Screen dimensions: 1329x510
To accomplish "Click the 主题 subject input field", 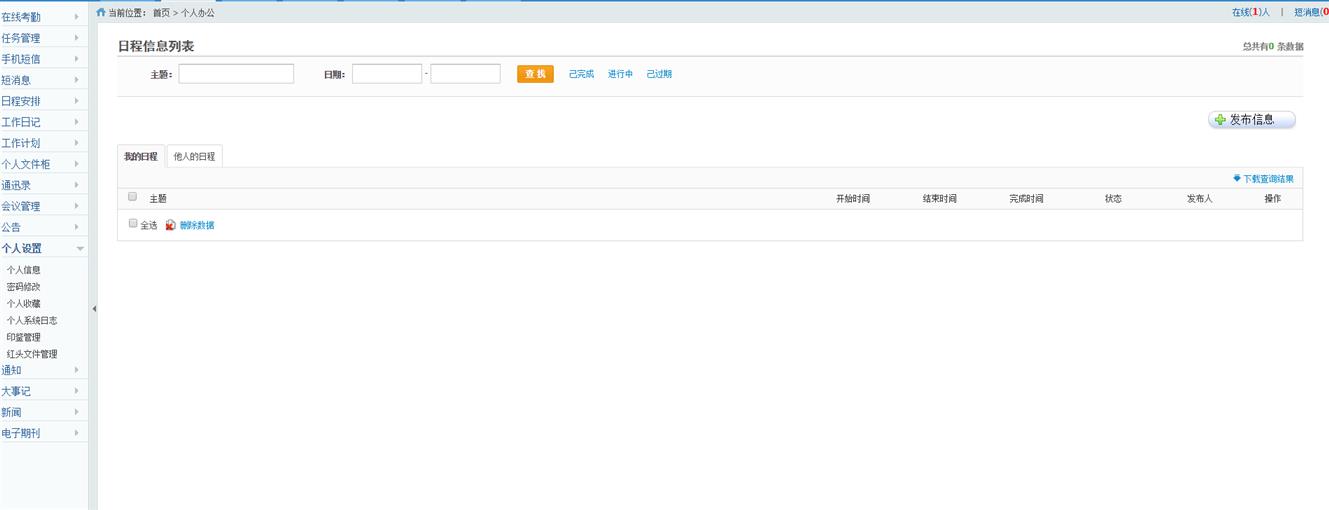I will pos(236,74).
